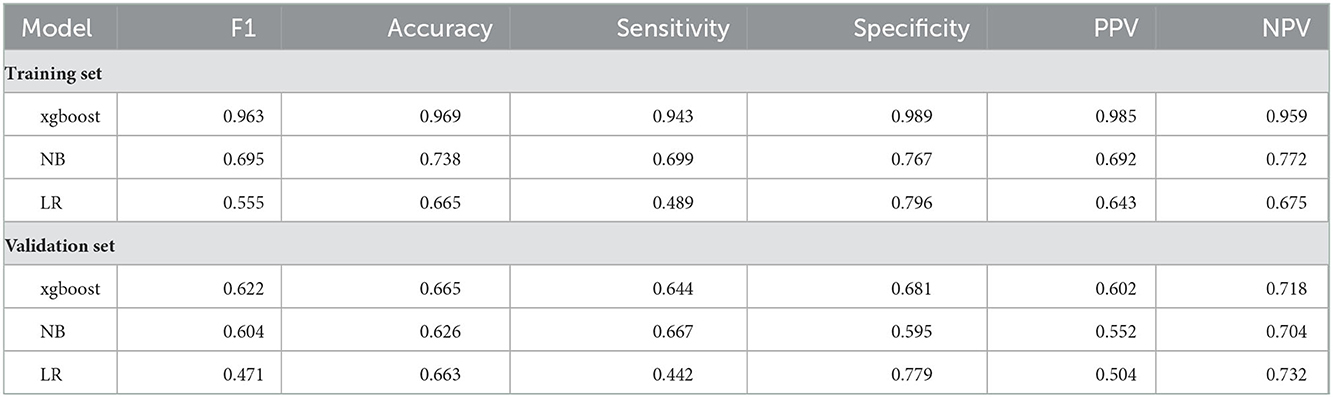This screenshot has height=397, width=1333.
Task: Select validation NB PPV value 0.552
Action: point(1114,332)
